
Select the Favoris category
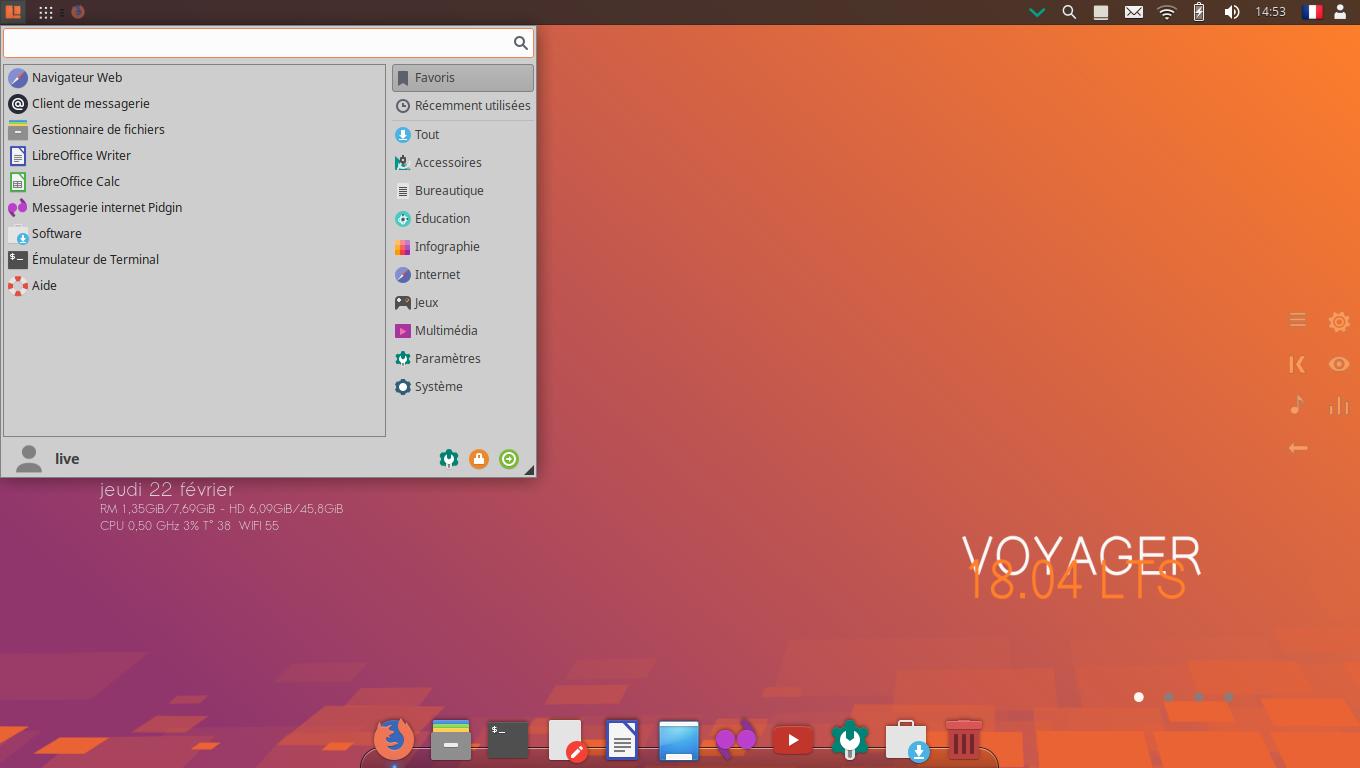pos(463,77)
